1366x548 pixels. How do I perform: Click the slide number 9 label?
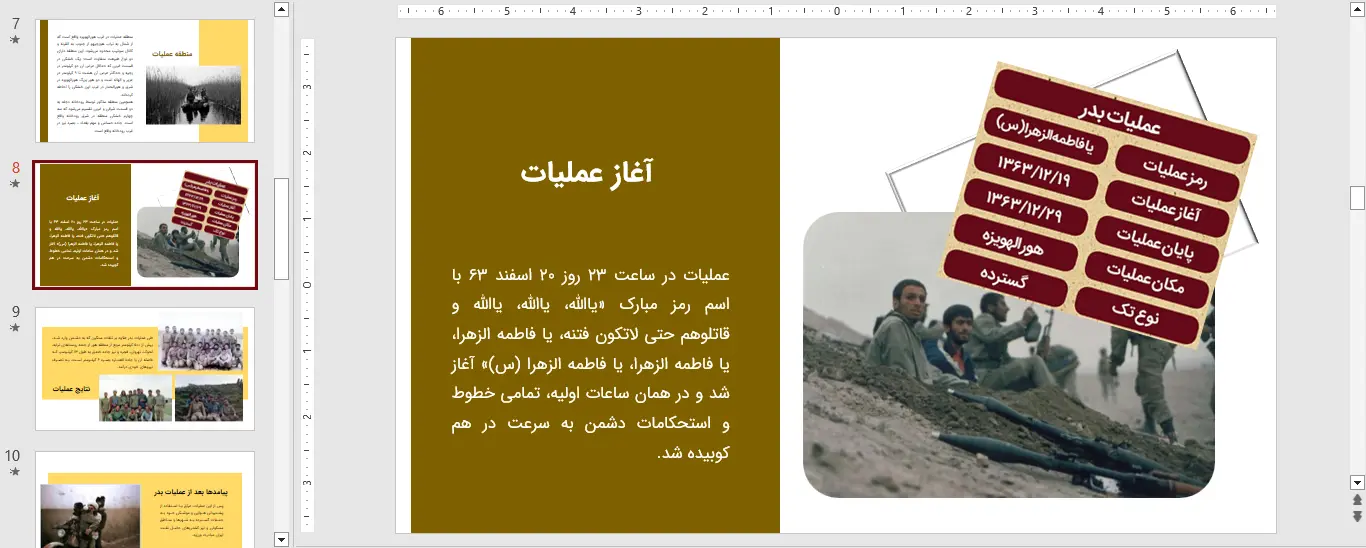[15, 311]
